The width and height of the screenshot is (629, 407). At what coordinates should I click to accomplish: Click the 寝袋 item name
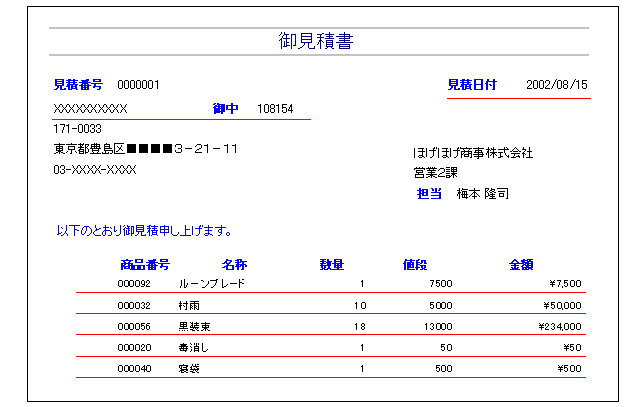pyautogui.click(x=189, y=369)
